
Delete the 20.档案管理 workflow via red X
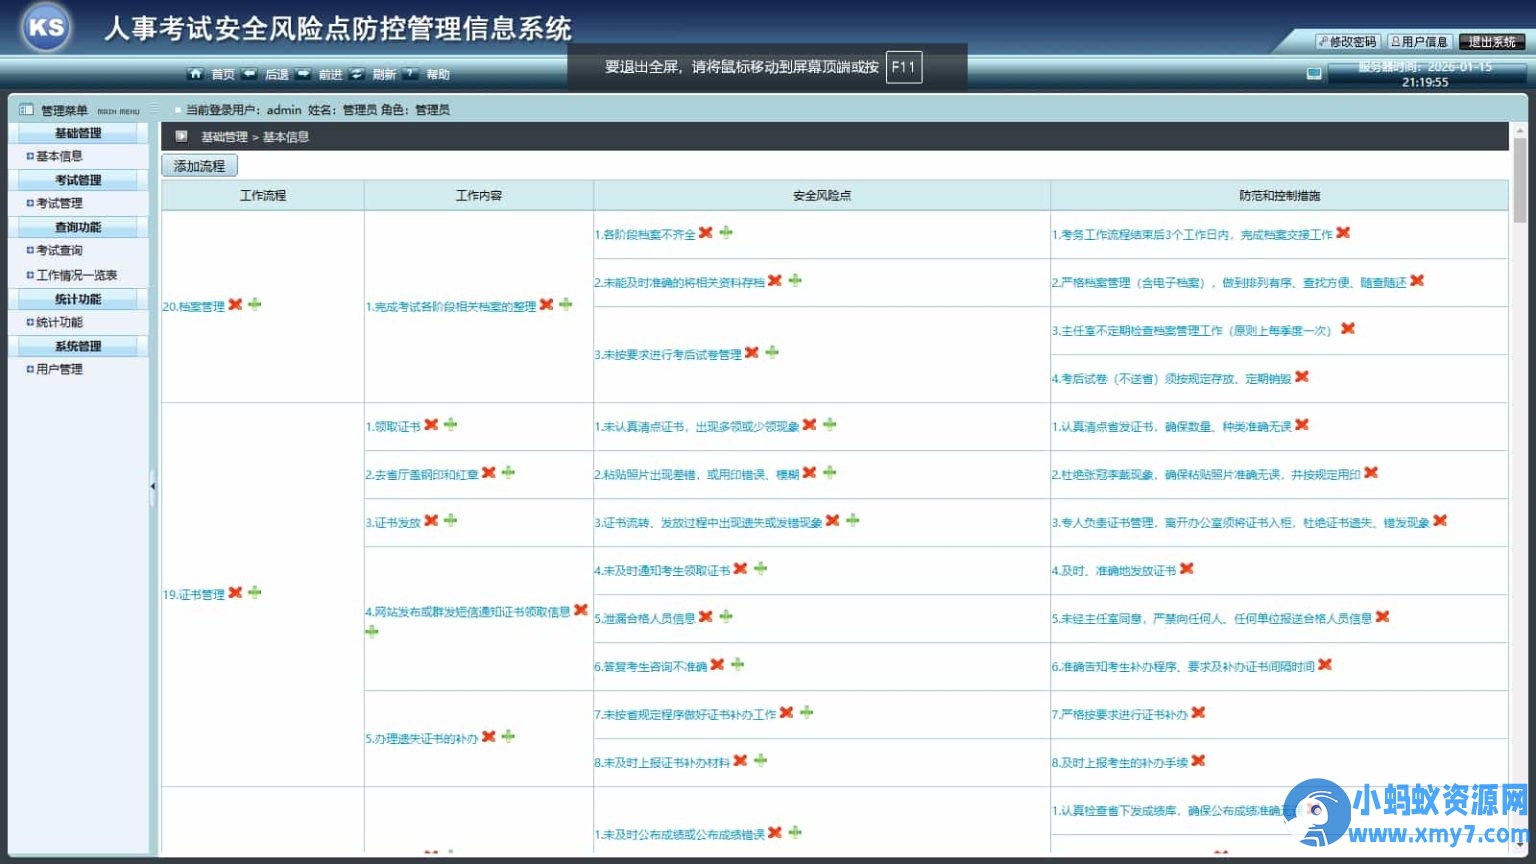pyautogui.click(x=235, y=304)
